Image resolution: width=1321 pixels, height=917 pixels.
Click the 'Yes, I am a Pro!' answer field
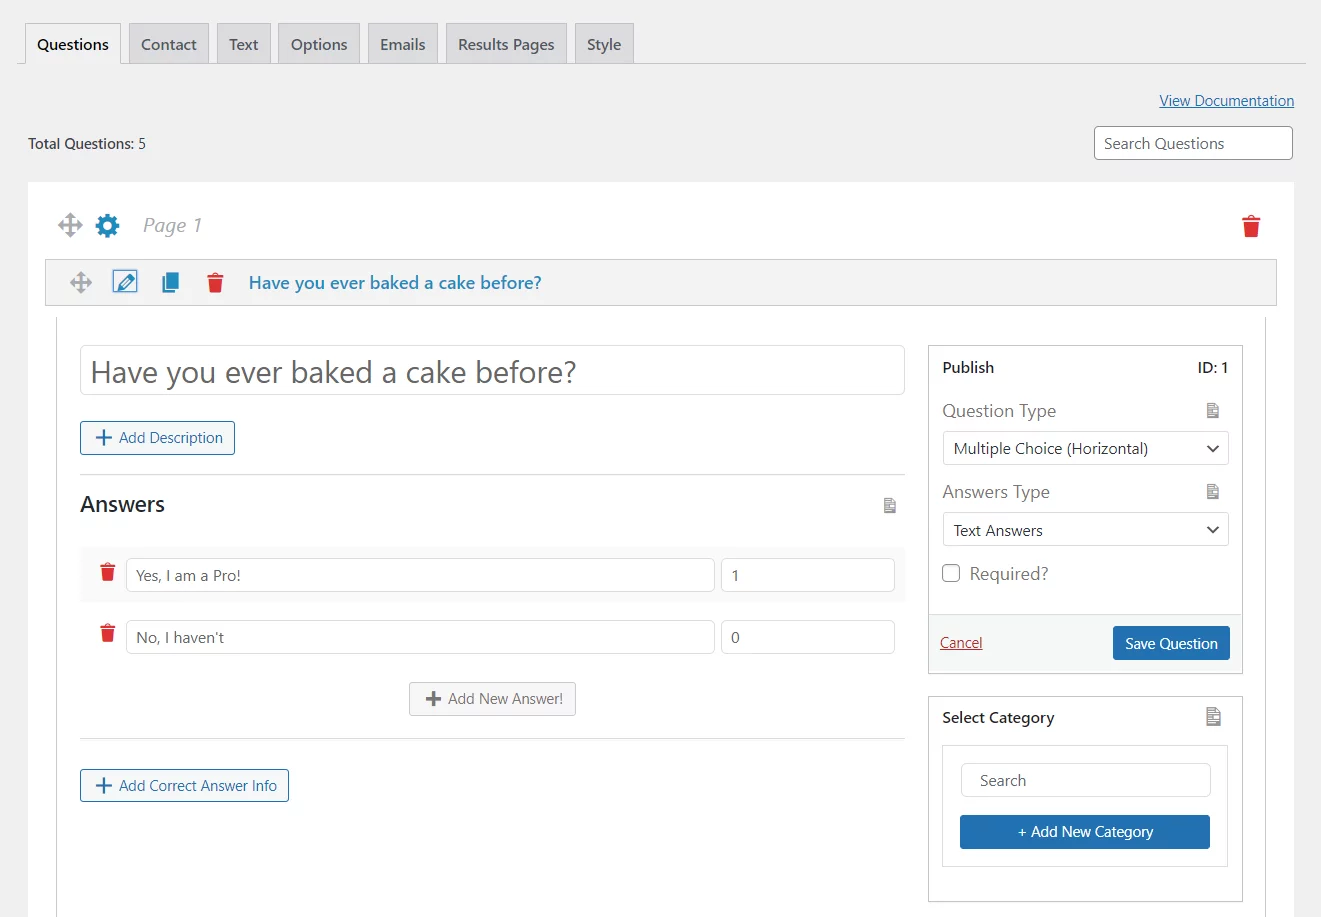coord(420,576)
